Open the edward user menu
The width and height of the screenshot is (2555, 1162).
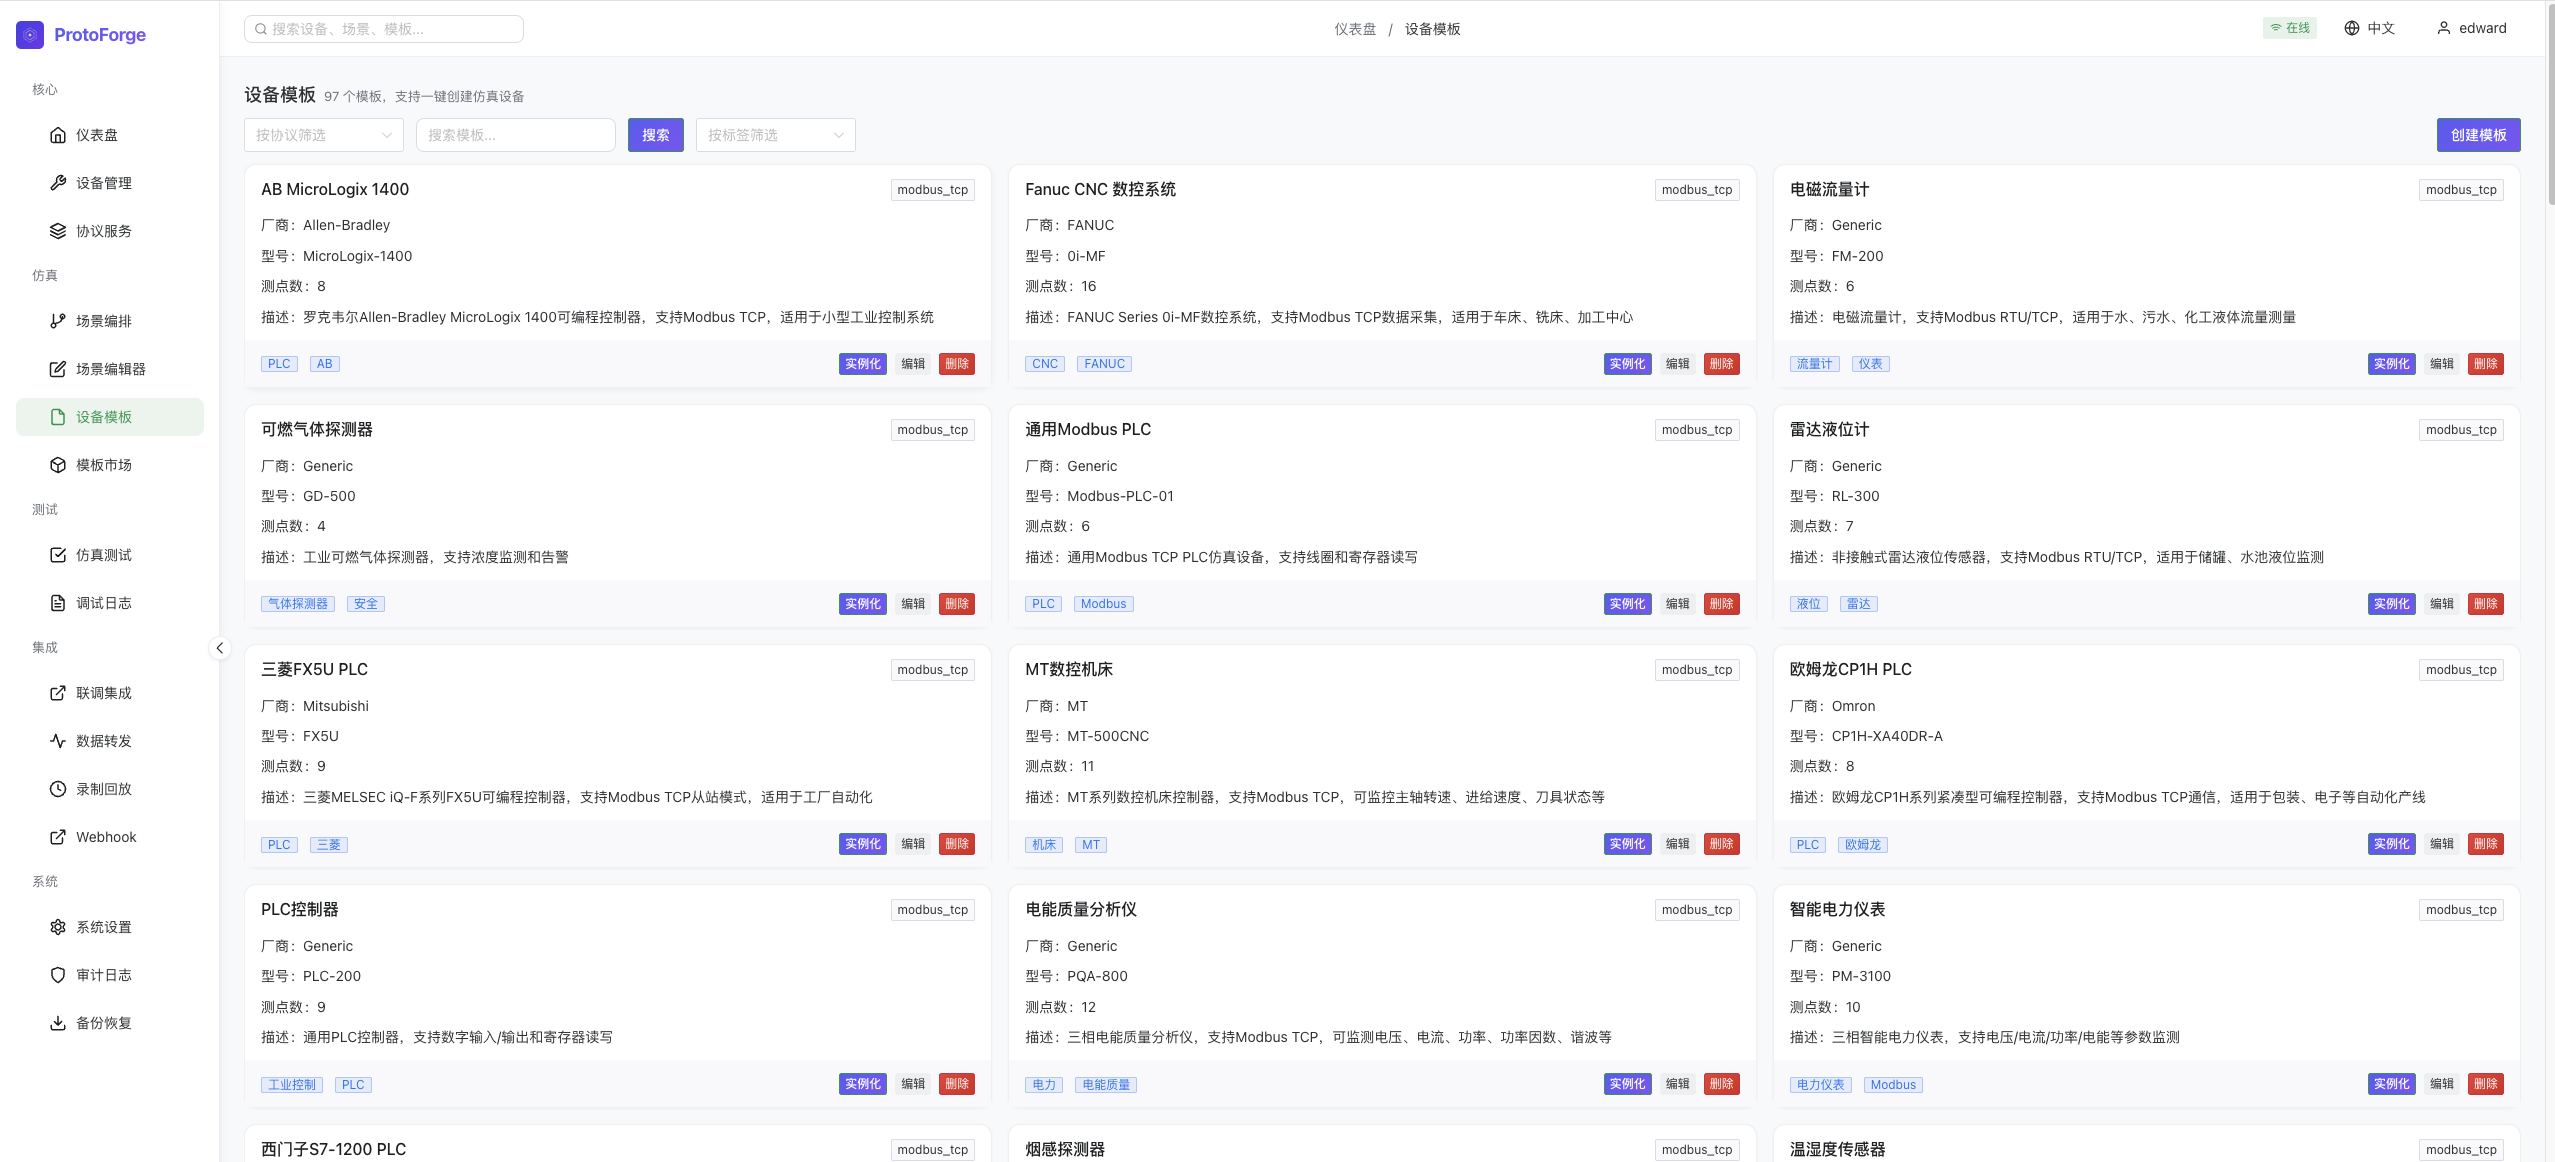click(x=2472, y=28)
